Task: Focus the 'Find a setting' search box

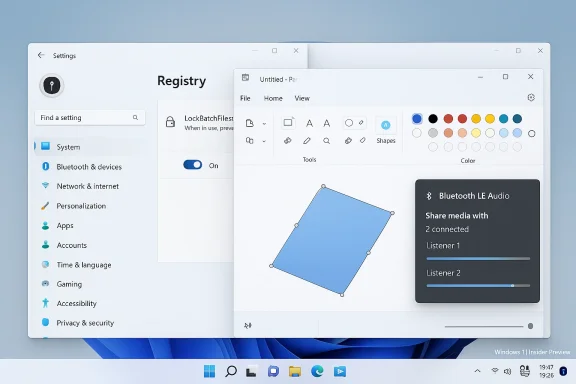Action: point(90,118)
